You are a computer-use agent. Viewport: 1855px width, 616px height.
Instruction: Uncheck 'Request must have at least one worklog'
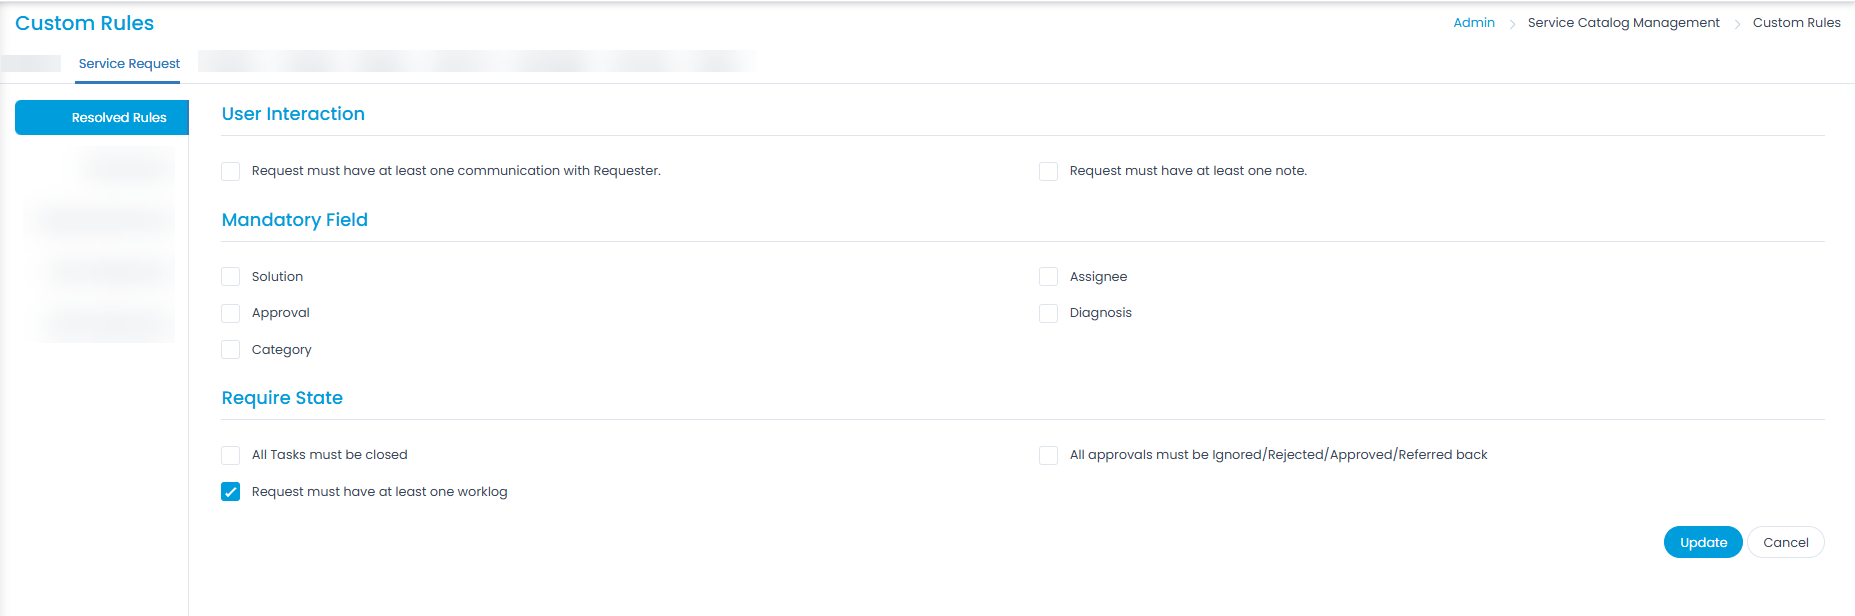tap(231, 492)
